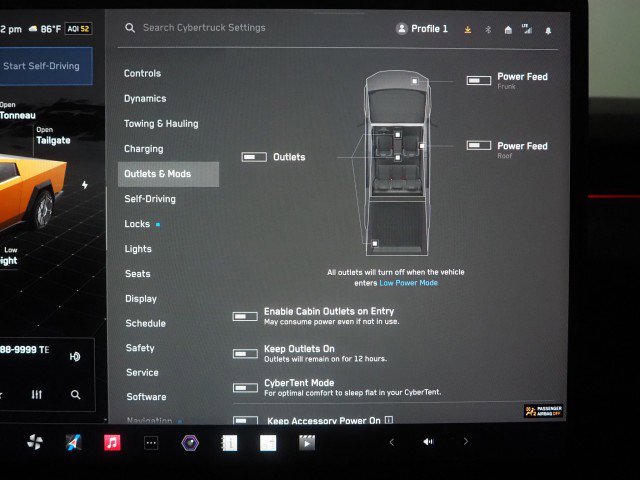
Task: Open the audio equalizer sliders icon
Action: (x=37, y=394)
